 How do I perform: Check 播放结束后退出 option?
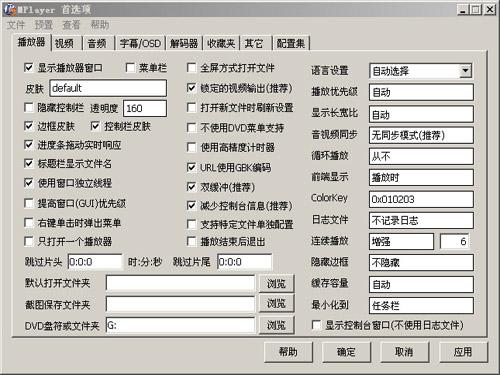[191, 241]
